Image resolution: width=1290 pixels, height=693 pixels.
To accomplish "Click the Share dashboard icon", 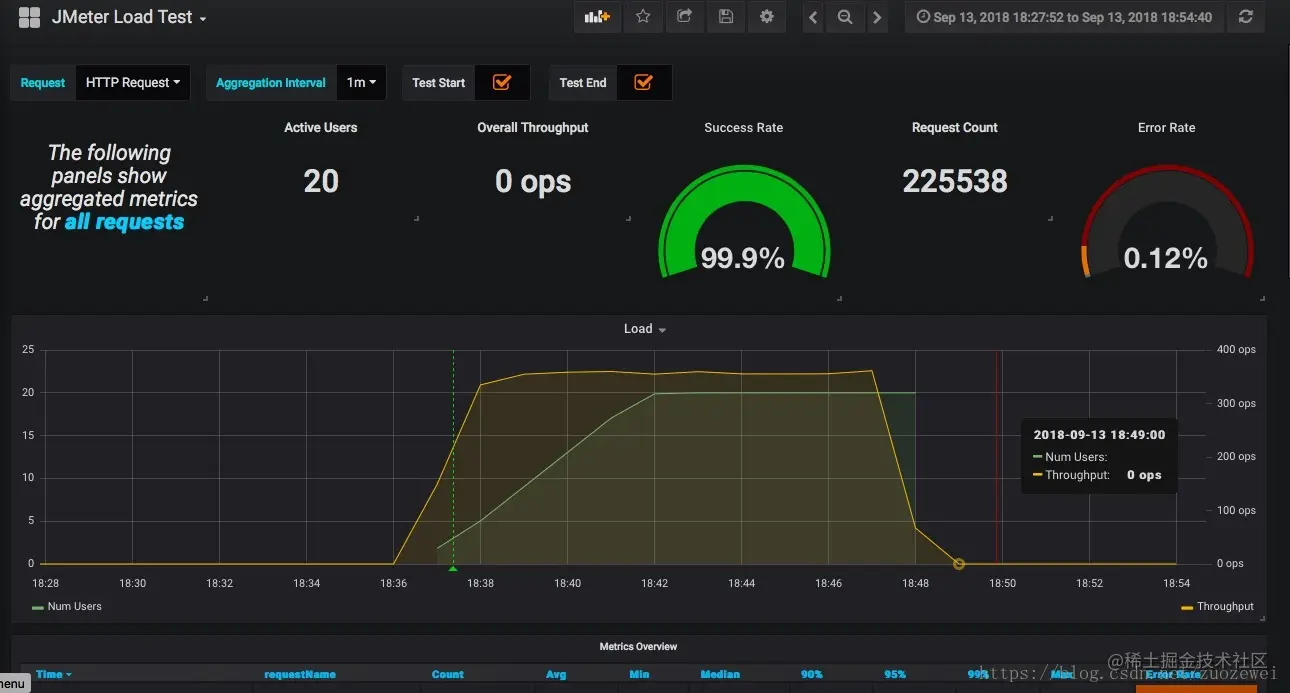I will pyautogui.click(x=684, y=17).
